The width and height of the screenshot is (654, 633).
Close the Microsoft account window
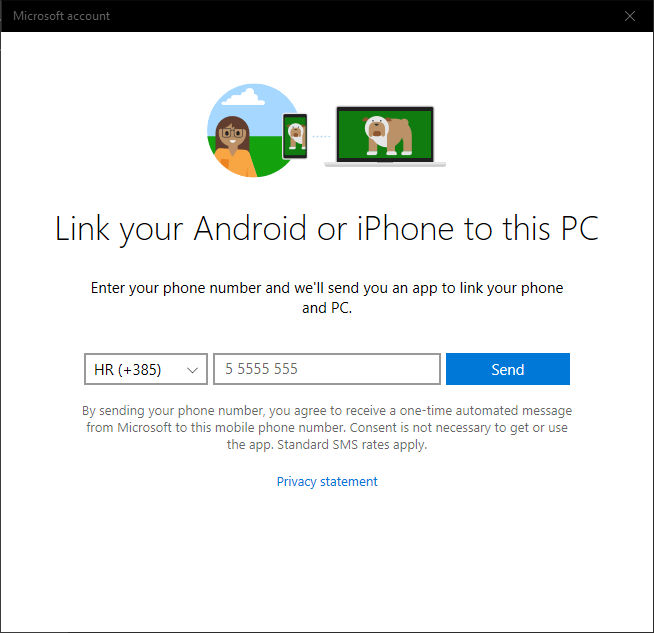coord(629,16)
